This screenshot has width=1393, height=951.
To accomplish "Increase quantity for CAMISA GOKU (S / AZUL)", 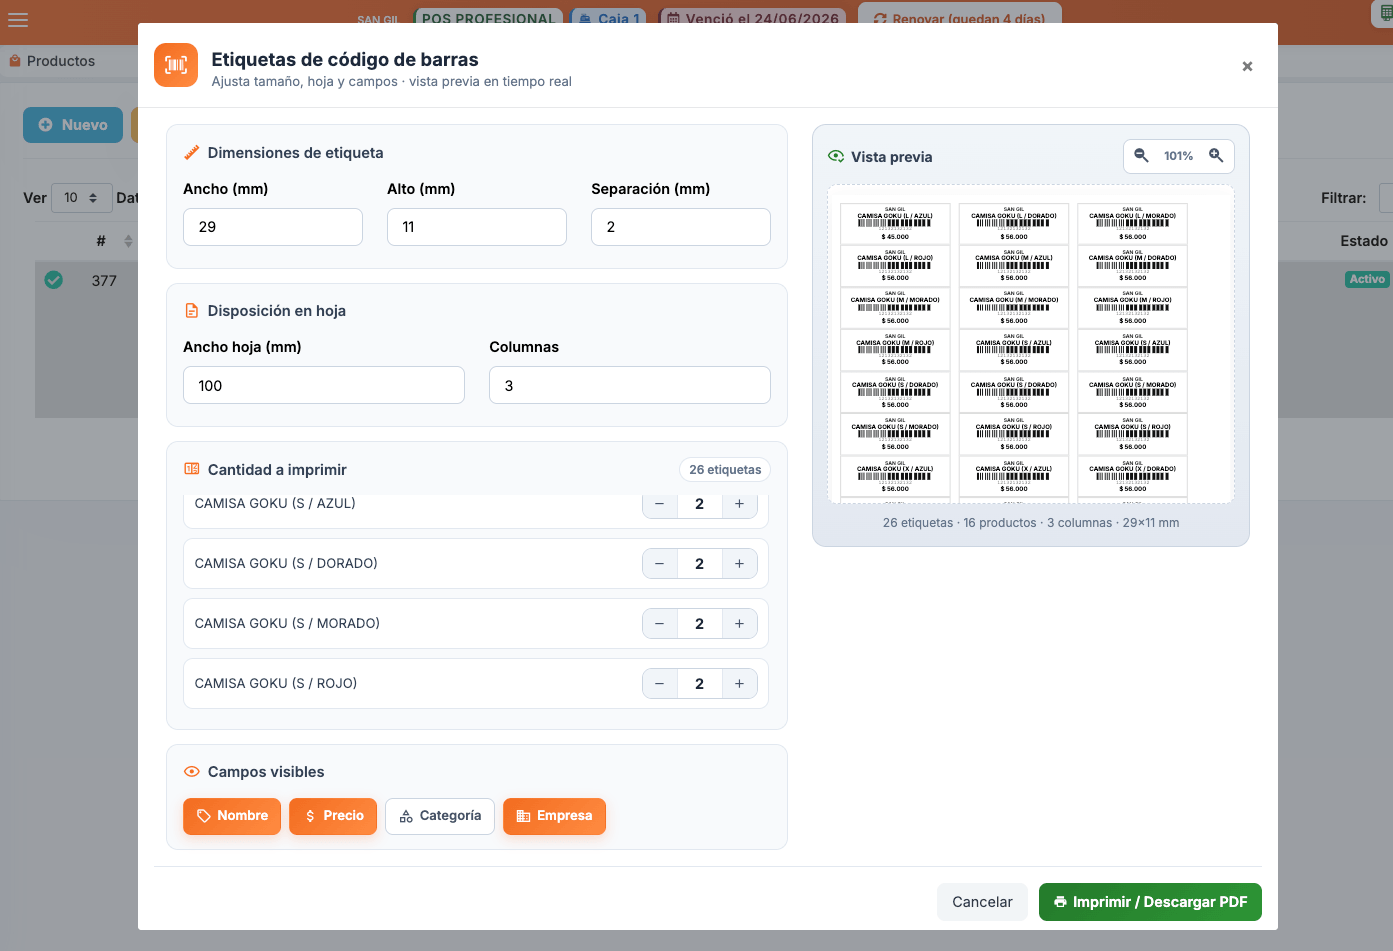I will coord(739,505).
